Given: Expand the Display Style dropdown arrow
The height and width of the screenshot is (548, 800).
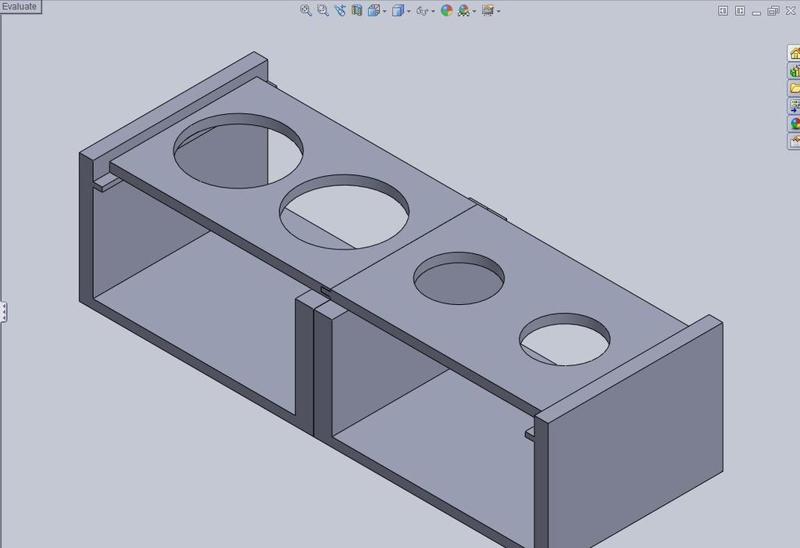Looking at the screenshot, I should [x=409, y=11].
